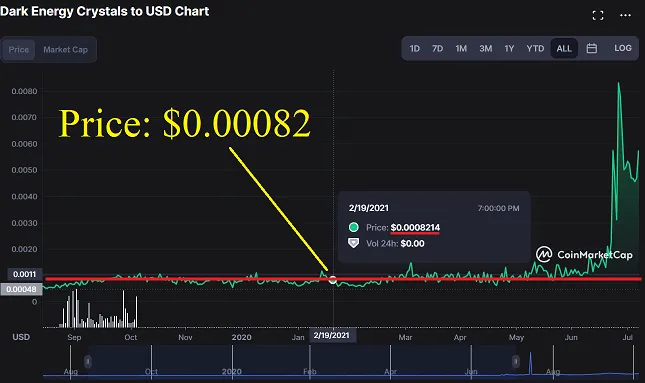Viewport: 645px width, 383px height.
Task: Switch chart to Price tab
Action: point(19,50)
